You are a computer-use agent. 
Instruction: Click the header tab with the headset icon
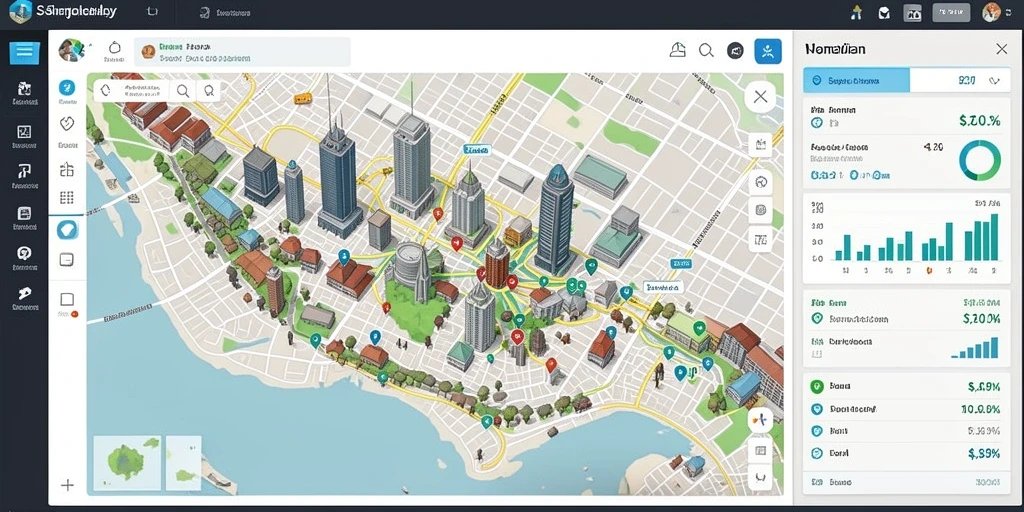(222, 12)
